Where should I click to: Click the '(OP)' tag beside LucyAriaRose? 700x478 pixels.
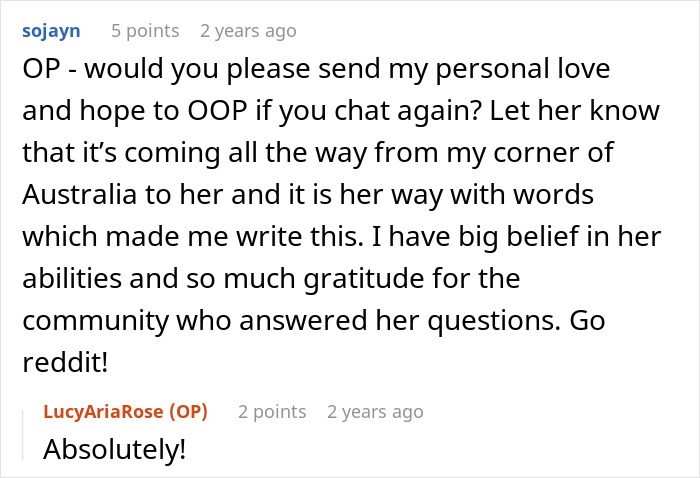coord(188,411)
